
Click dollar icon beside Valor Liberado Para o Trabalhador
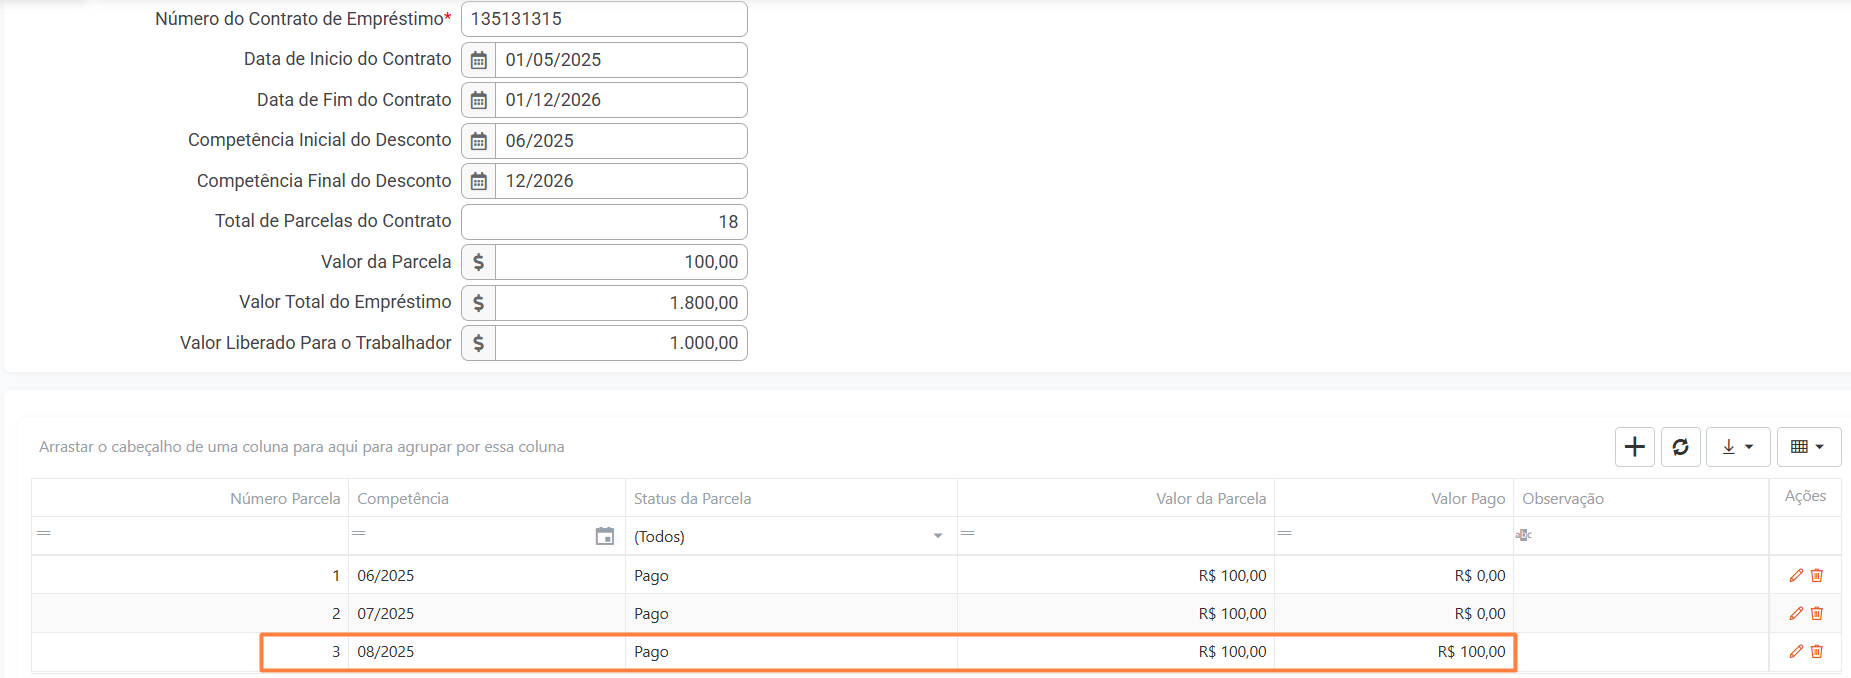(479, 343)
